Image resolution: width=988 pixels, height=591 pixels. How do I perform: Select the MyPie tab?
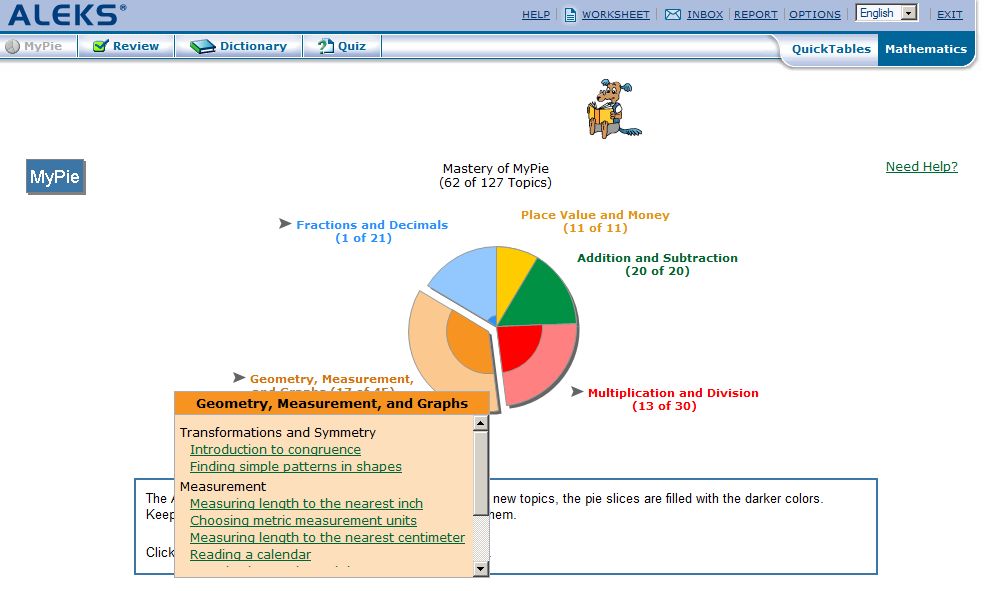38,46
